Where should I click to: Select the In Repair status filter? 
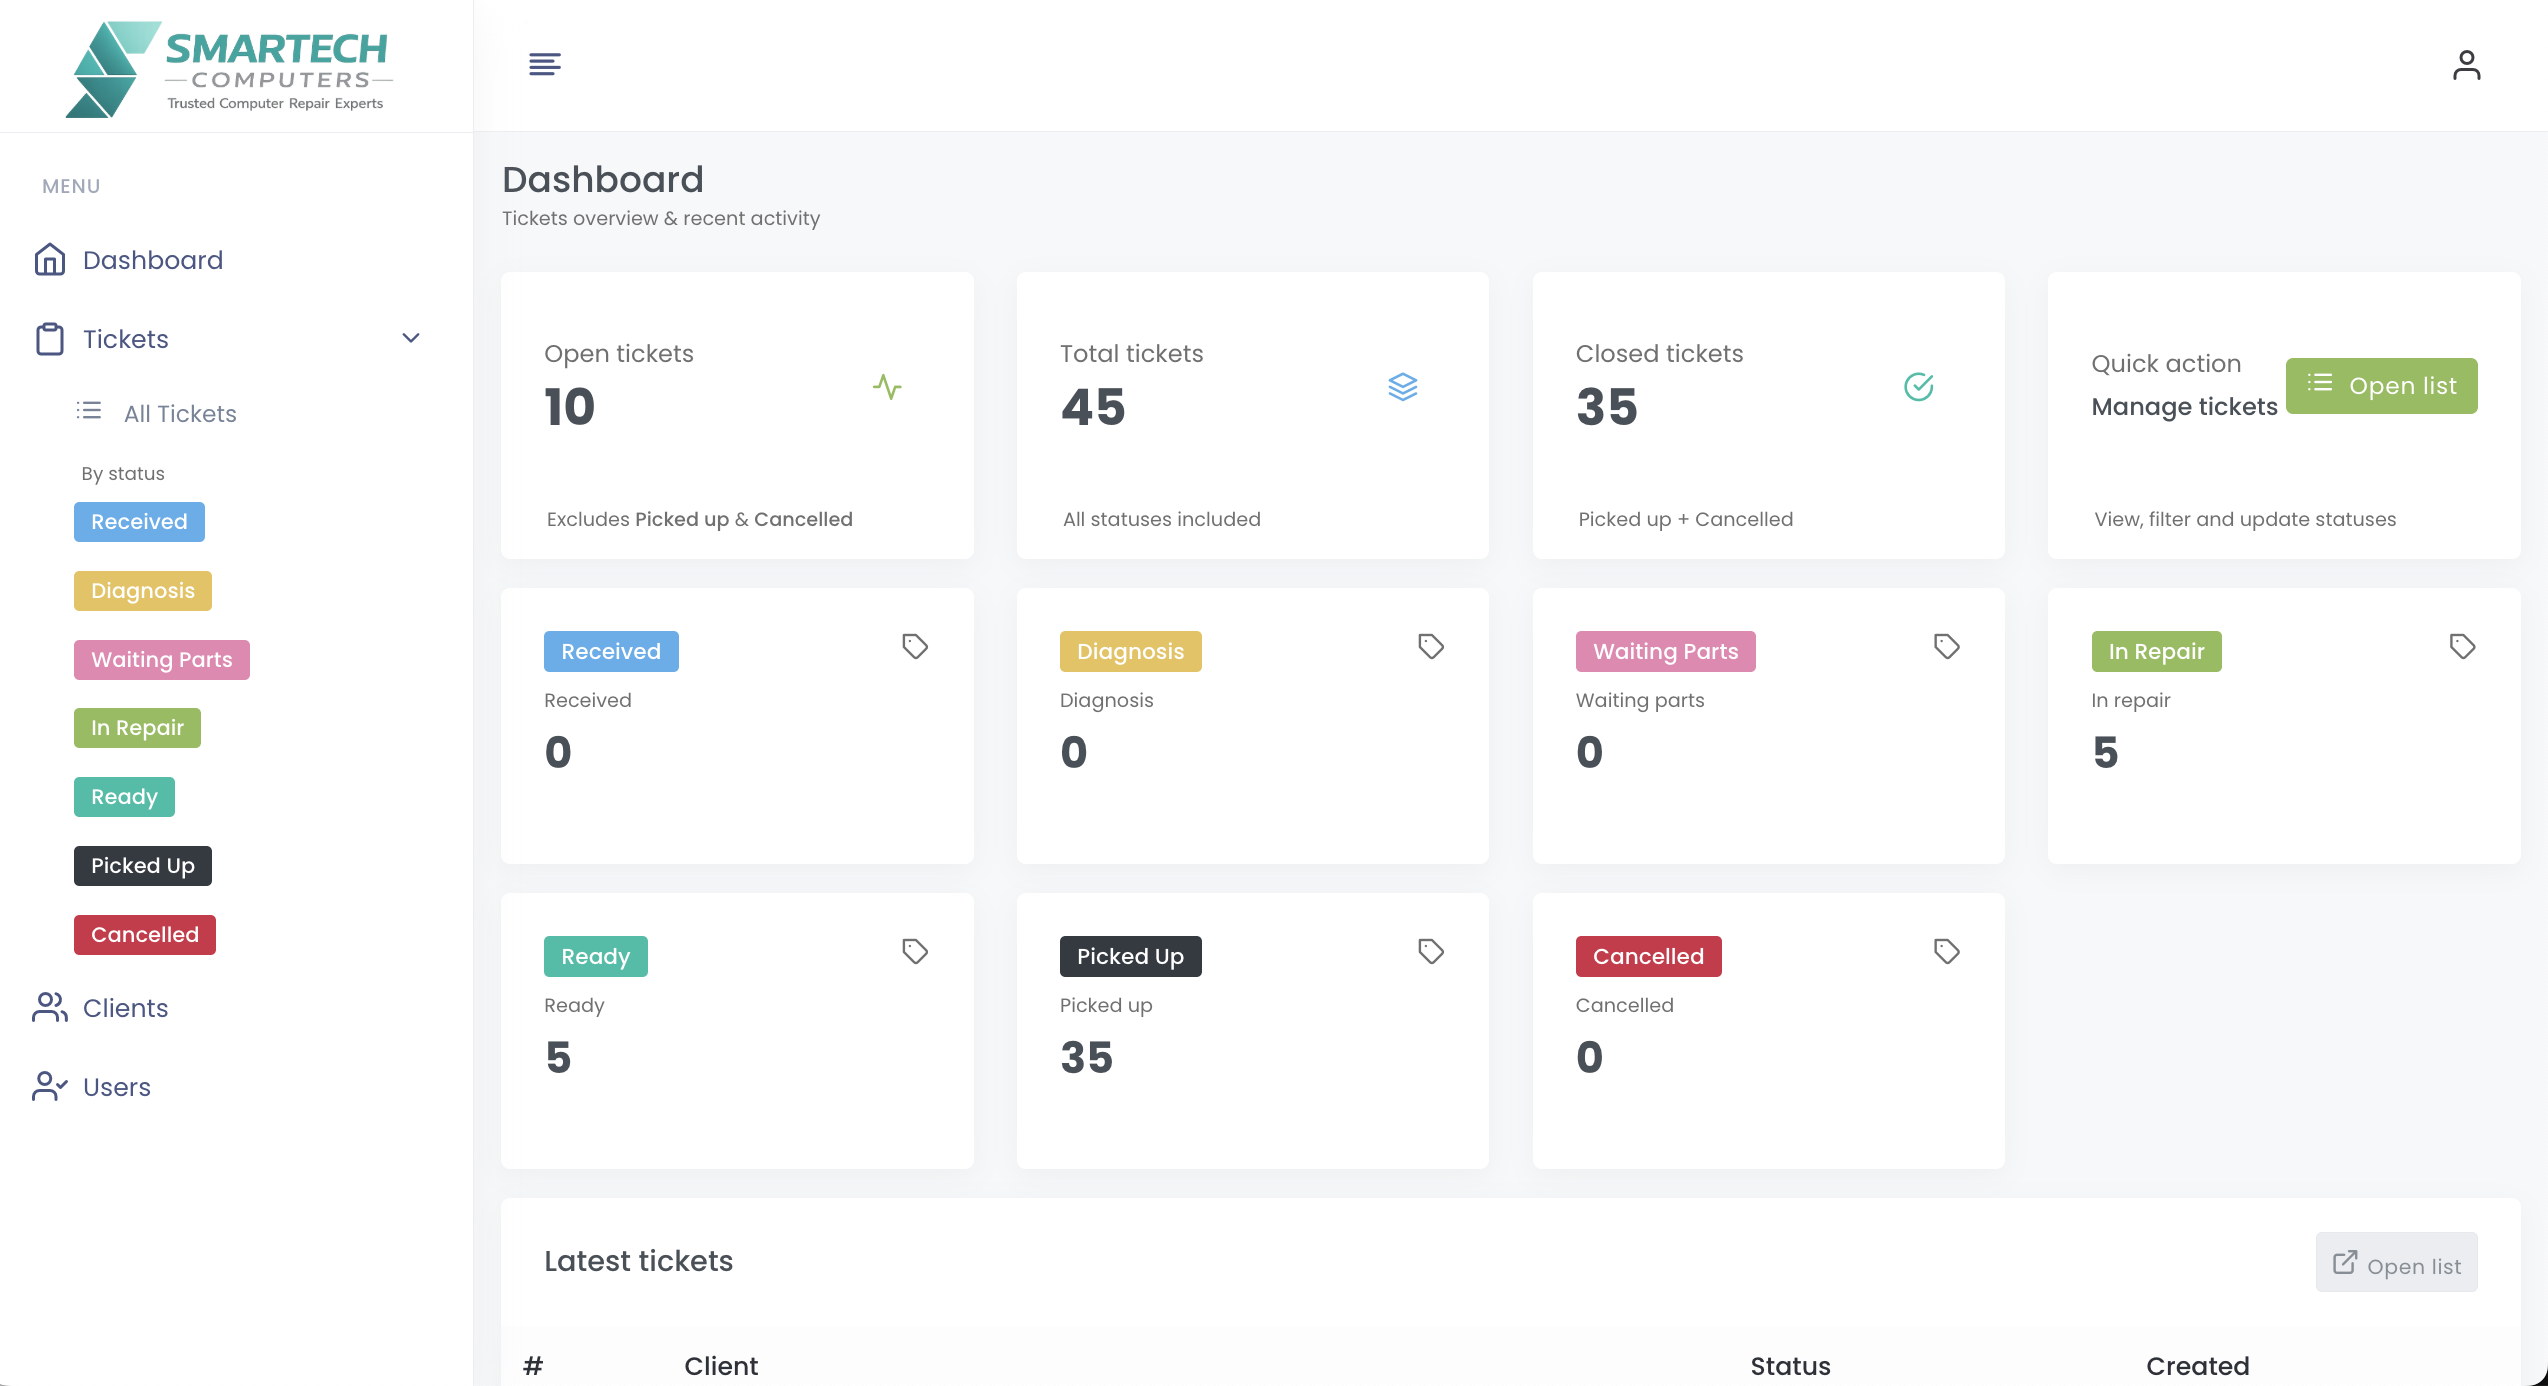click(137, 727)
